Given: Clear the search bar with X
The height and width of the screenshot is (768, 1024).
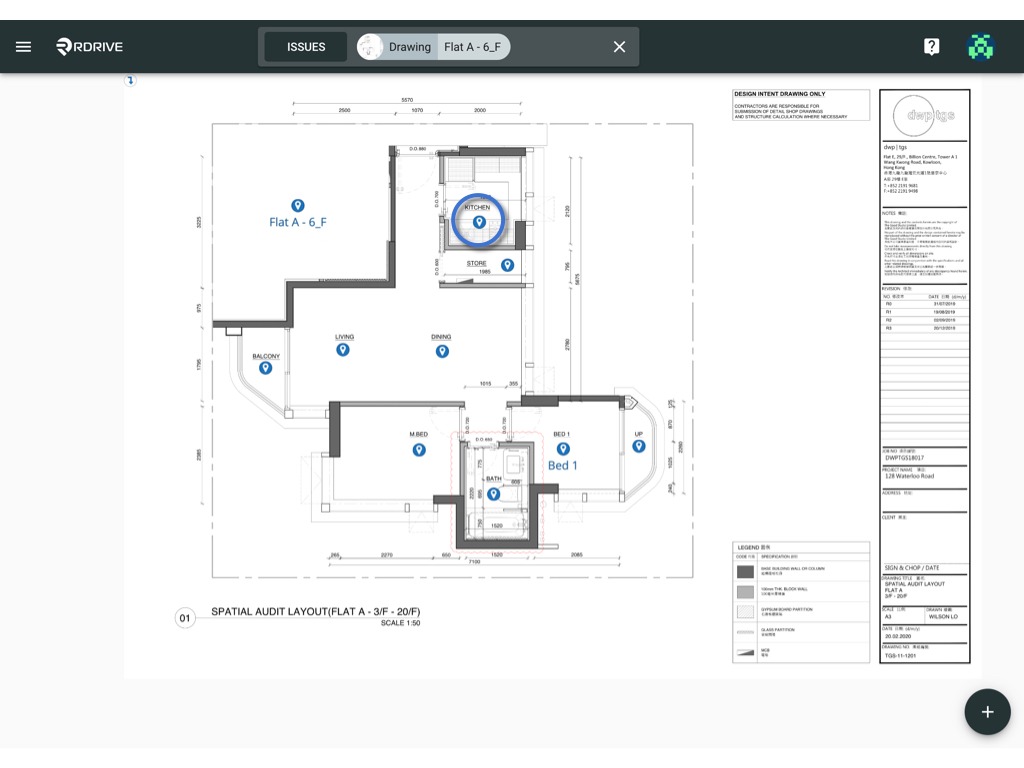Looking at the screenshot, I should 619,47.
